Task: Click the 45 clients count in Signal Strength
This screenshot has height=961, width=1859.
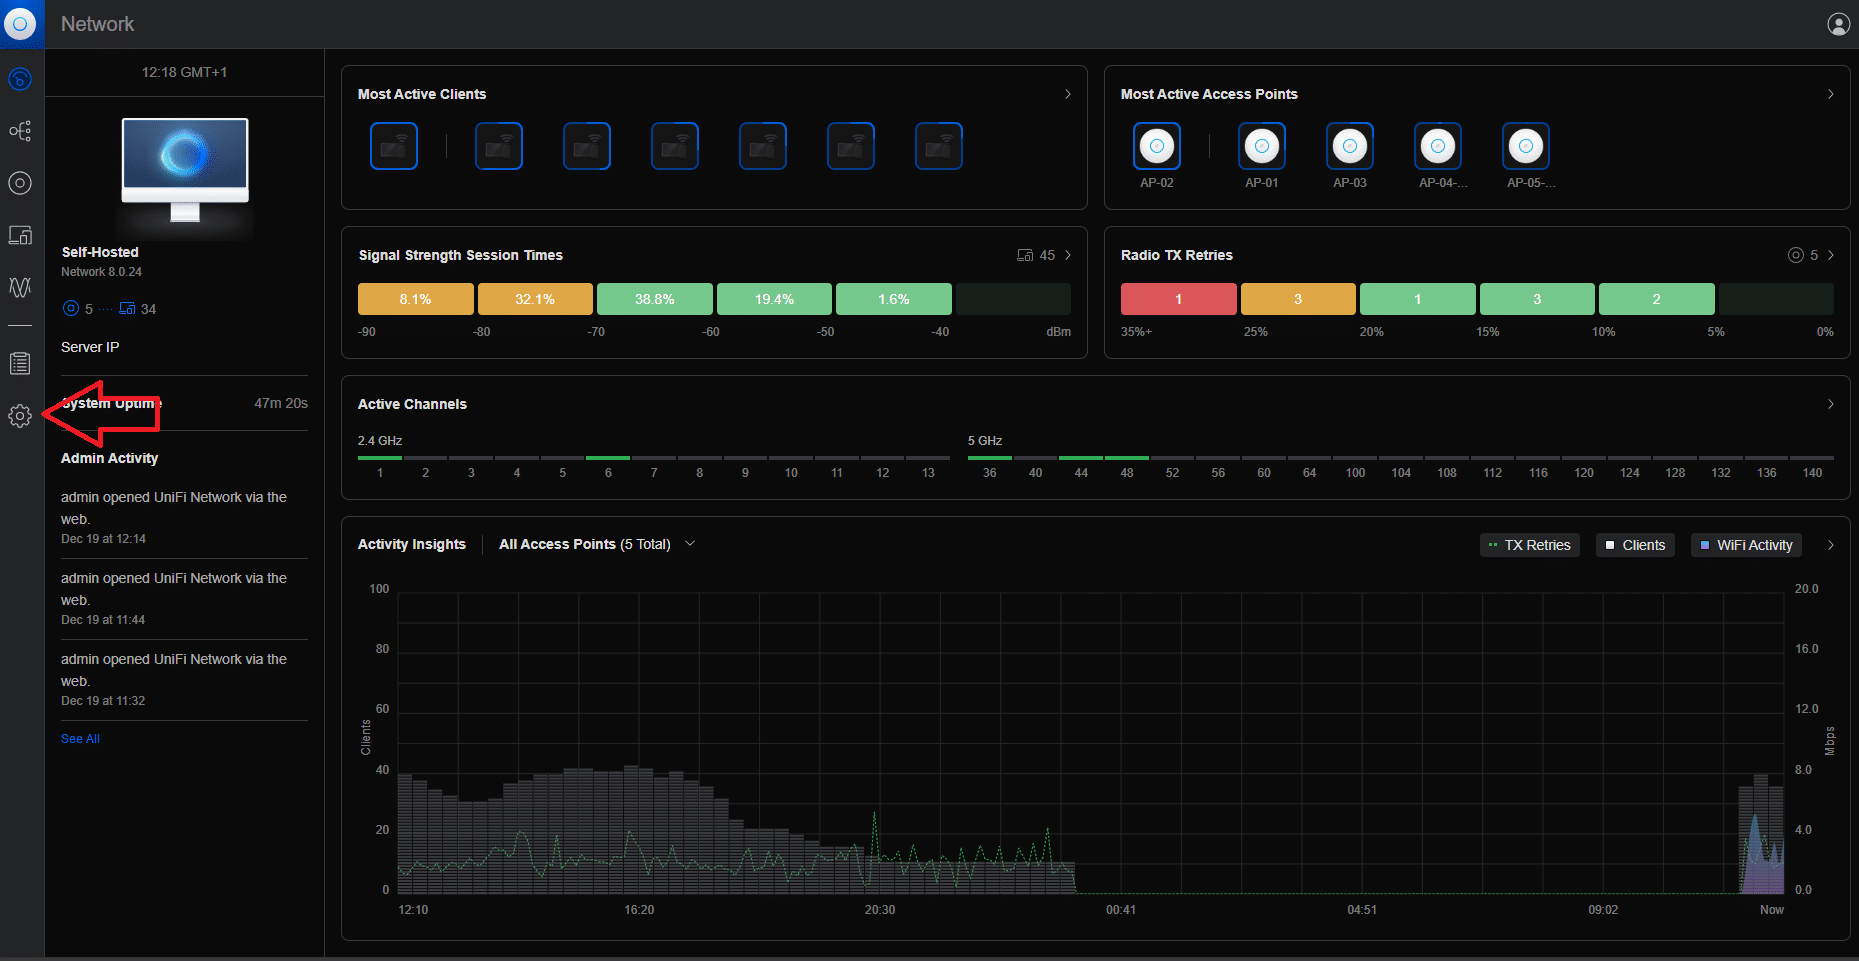Action: coord(1036,255)
